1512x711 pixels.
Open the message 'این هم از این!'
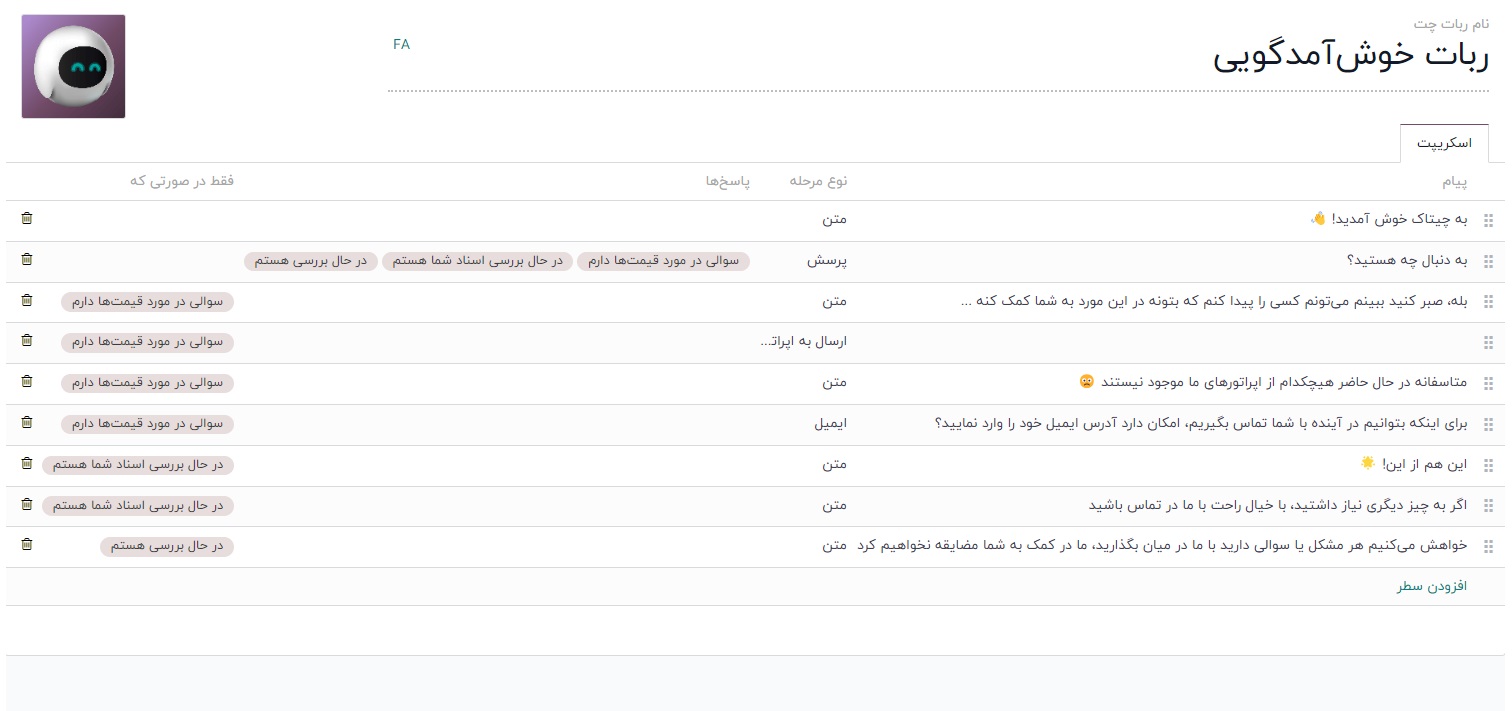tap(1413, 464)
